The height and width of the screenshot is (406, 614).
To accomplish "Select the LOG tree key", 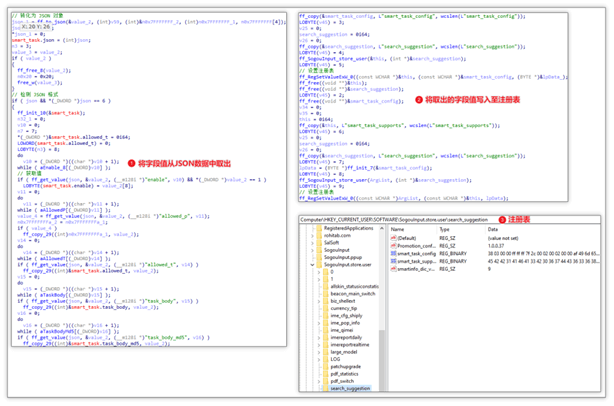I will click(x=335, y=359).
